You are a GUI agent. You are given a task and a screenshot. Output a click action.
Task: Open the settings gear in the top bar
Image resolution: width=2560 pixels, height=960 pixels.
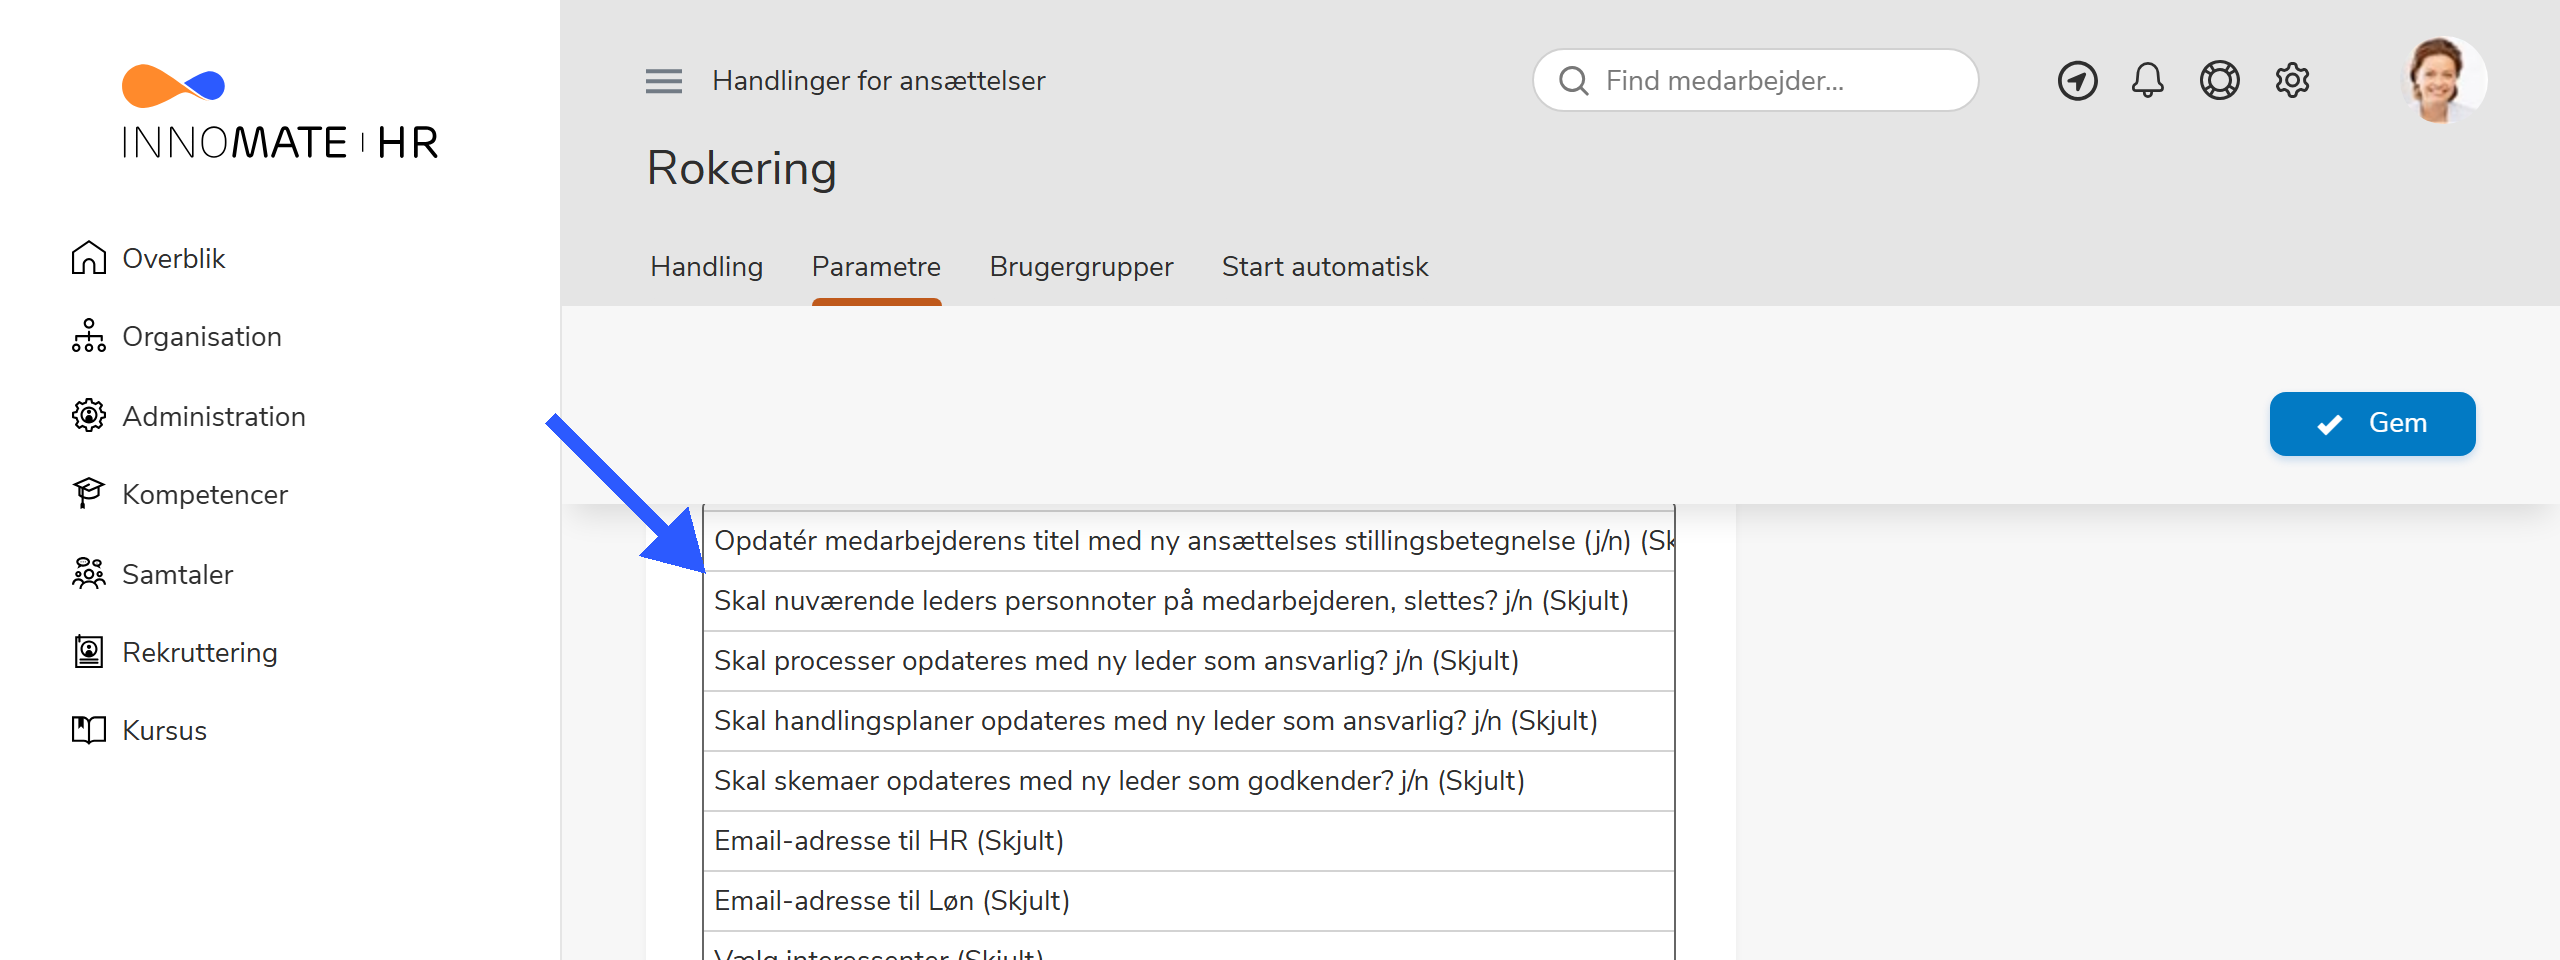pos(2292,80)
